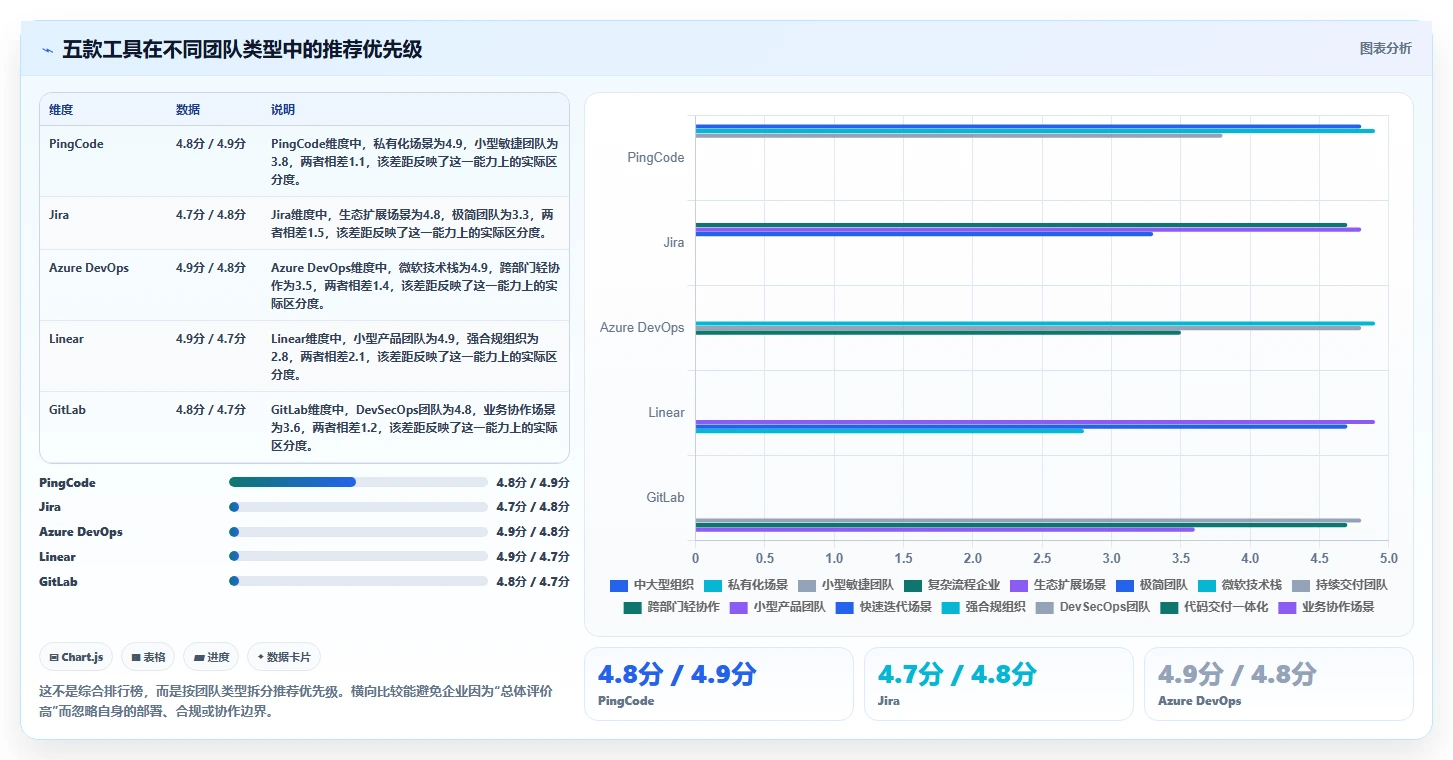Click the 2.5 x-axis tick label

(x=1042, y=558)
